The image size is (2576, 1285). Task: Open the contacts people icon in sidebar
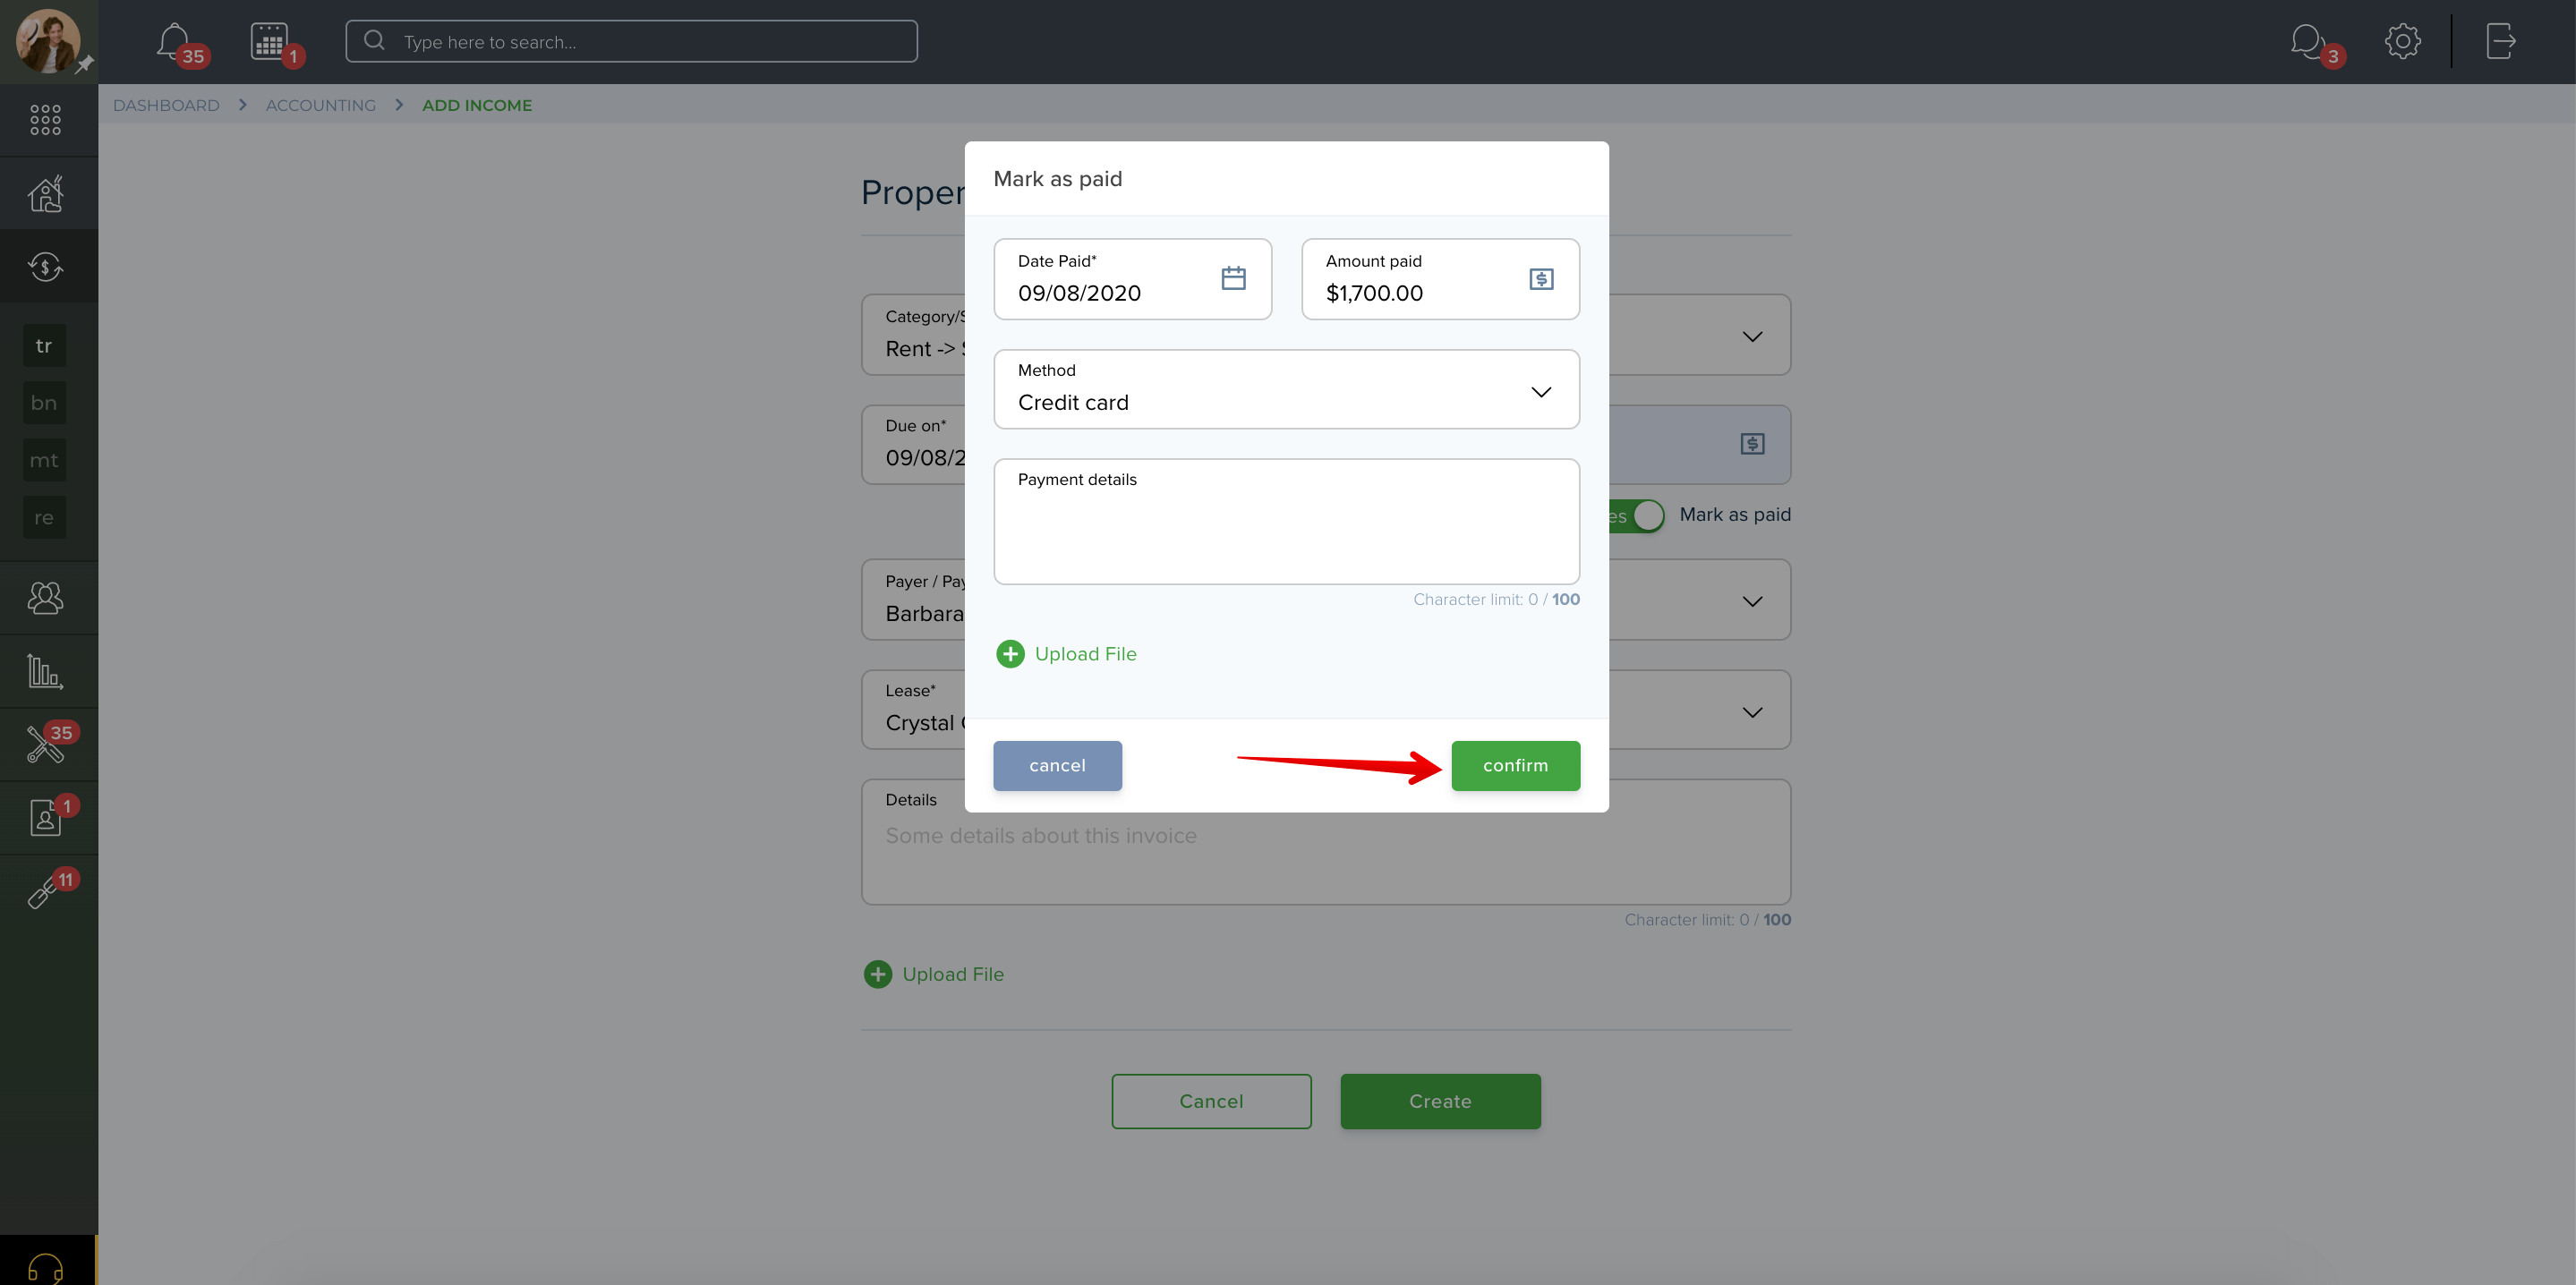(x=46, y=598)
